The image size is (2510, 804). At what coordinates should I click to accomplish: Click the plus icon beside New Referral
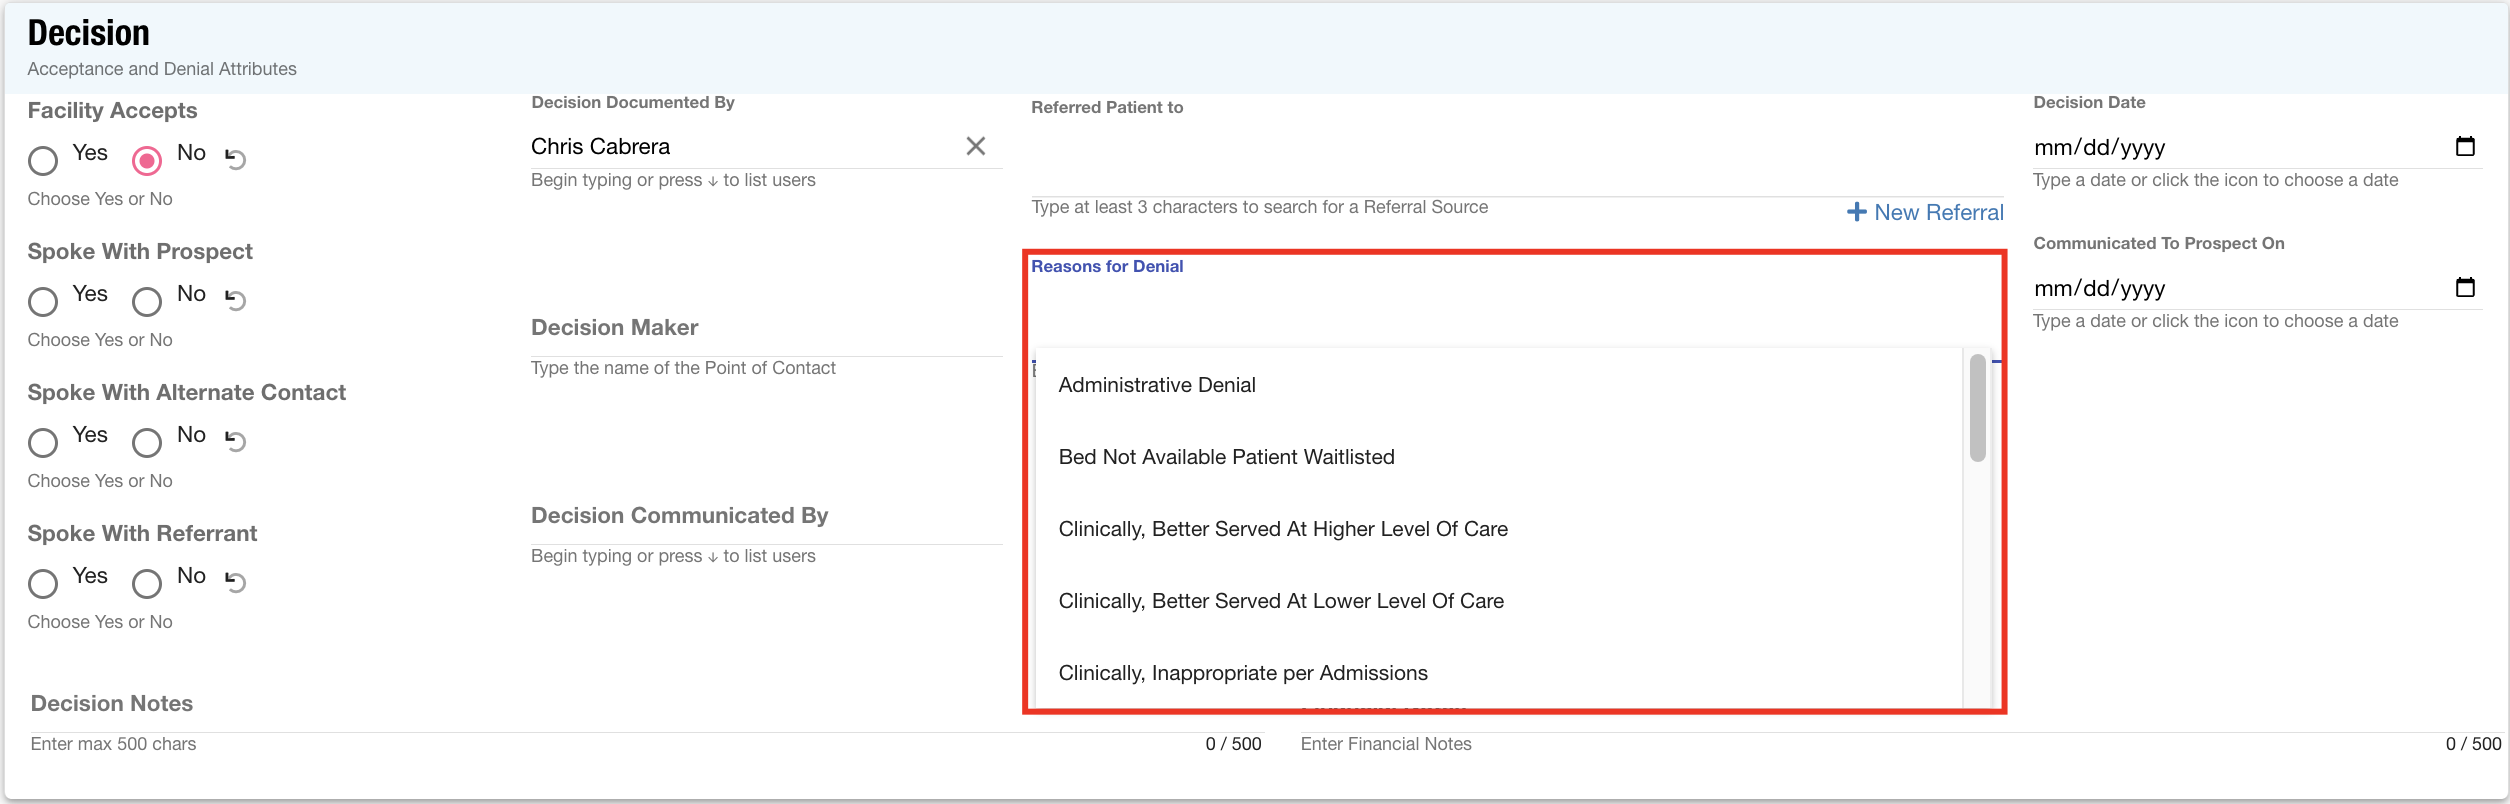pos(1856,212)
